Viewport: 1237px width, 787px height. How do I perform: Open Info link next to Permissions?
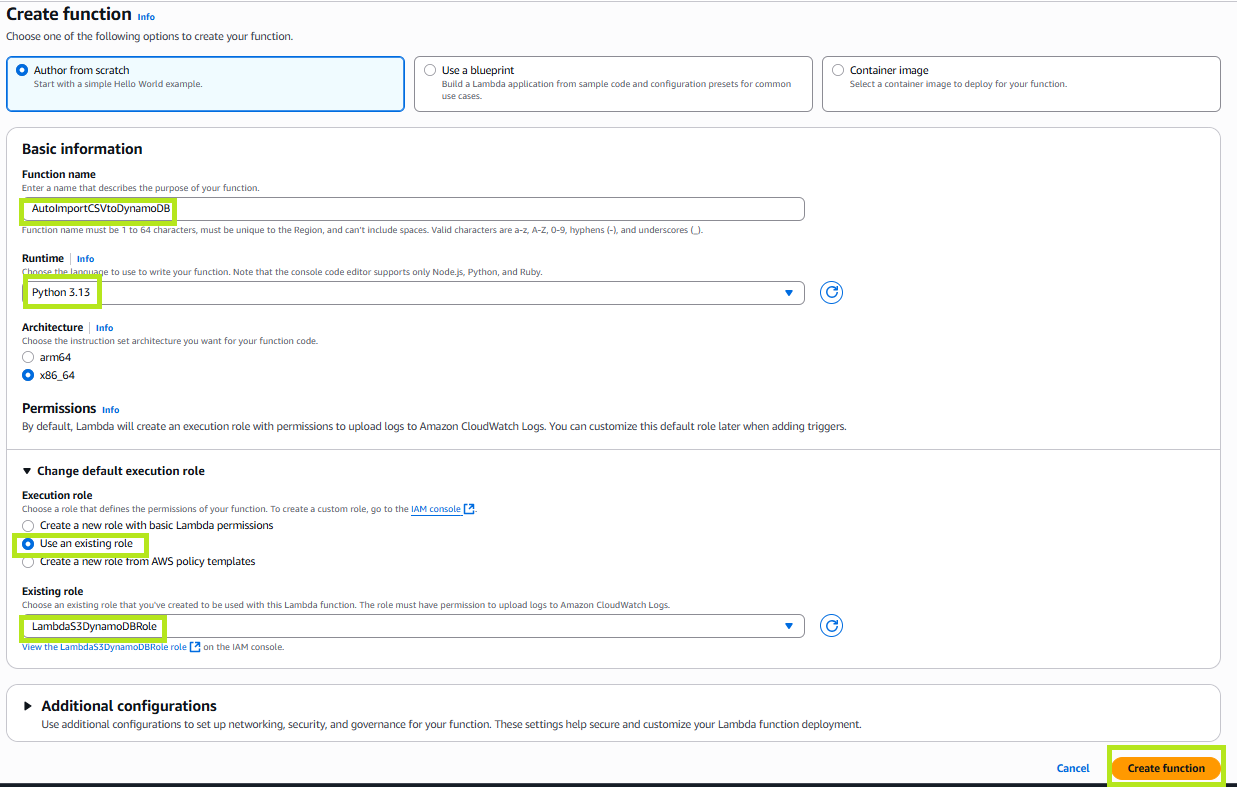(110, 410)
